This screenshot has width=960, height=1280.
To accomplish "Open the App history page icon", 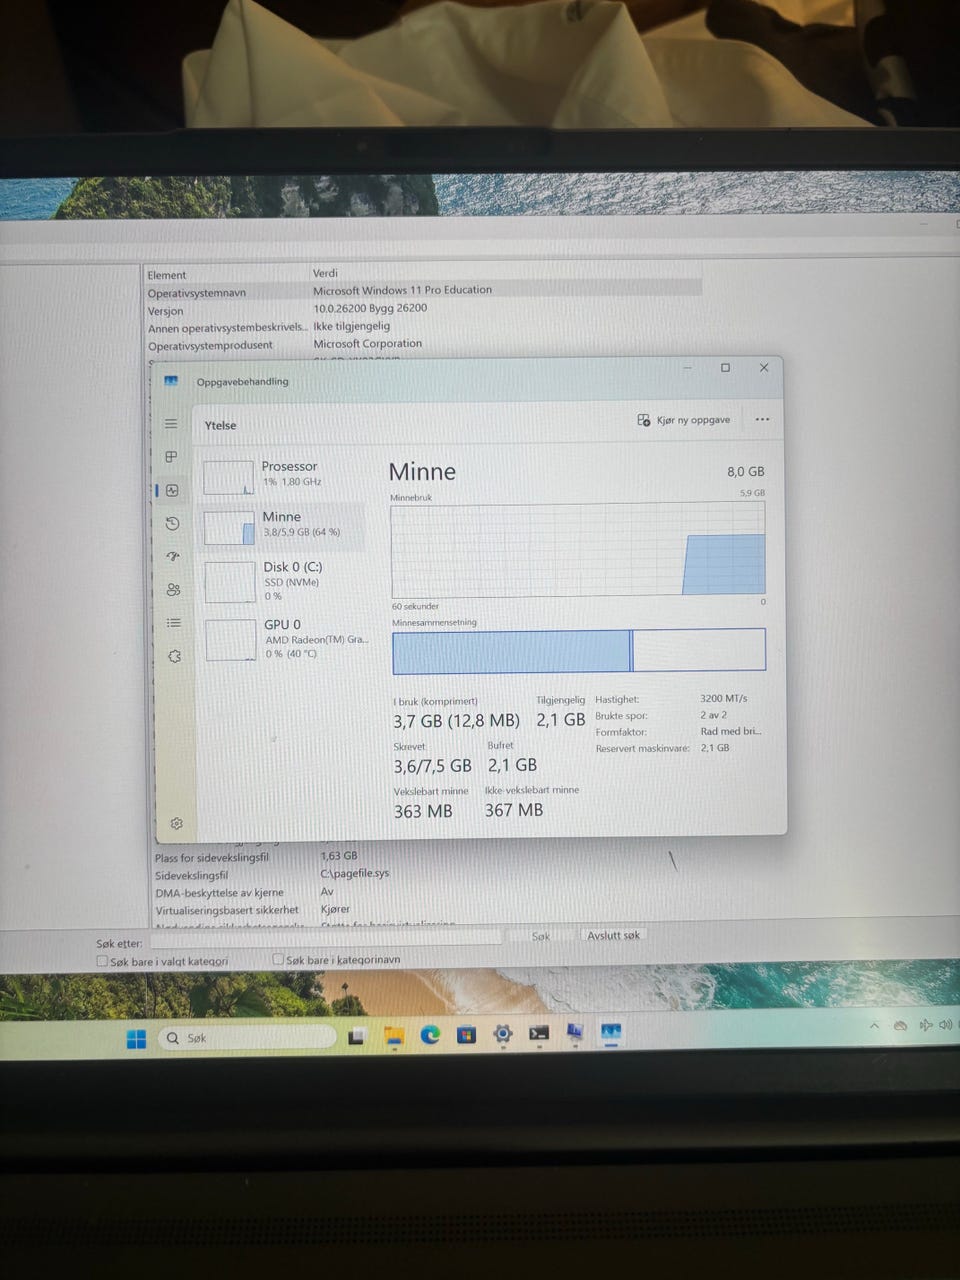I will point(172,523).
